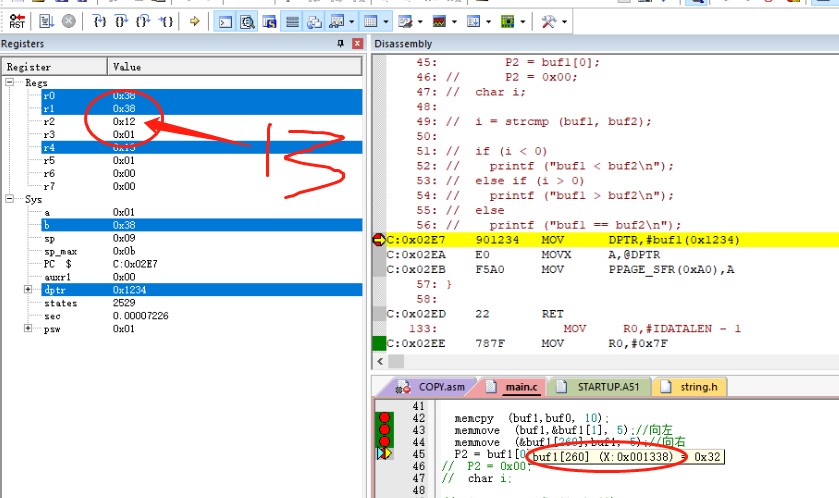Open the Watch Windows dropdown arrow

click(x=352, y=22)
